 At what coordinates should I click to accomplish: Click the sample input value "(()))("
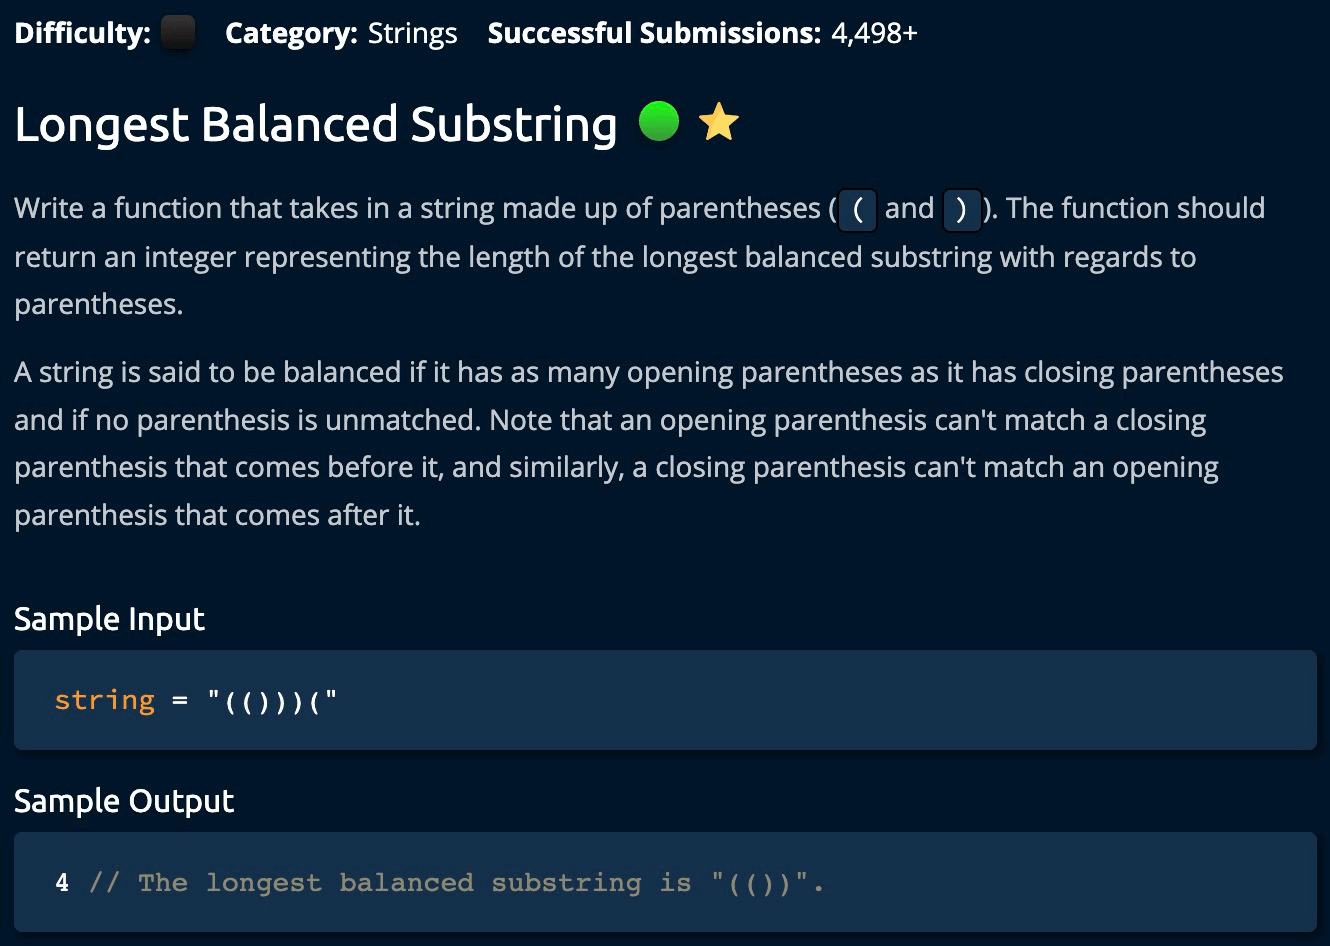[273, 700]
